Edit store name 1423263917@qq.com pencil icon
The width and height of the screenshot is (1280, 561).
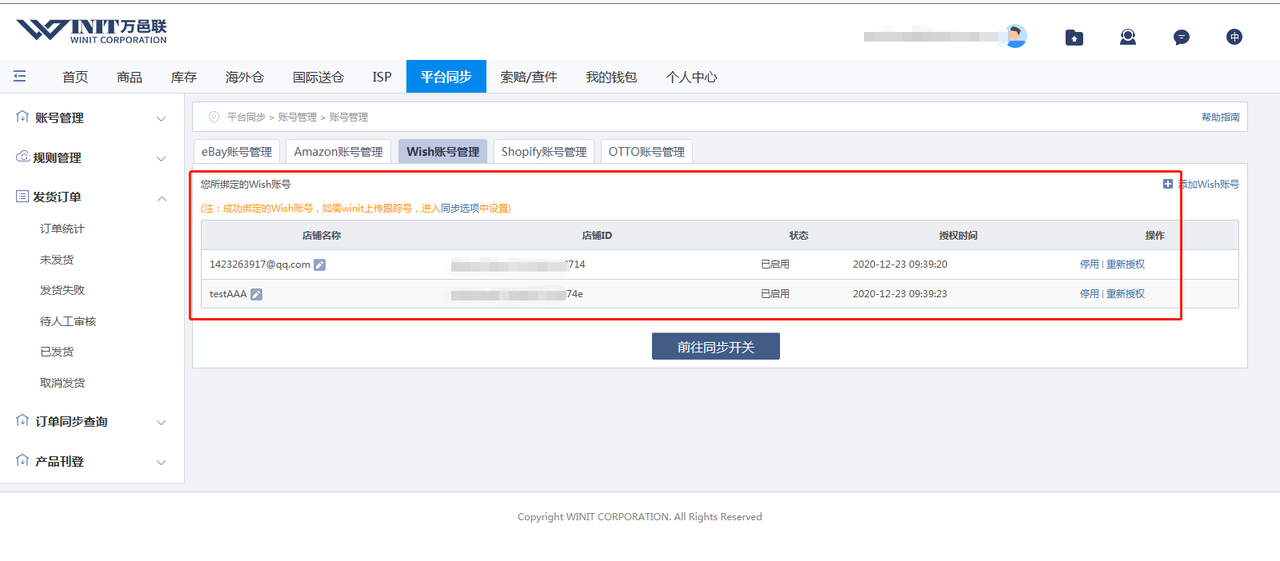click(320, 265)
